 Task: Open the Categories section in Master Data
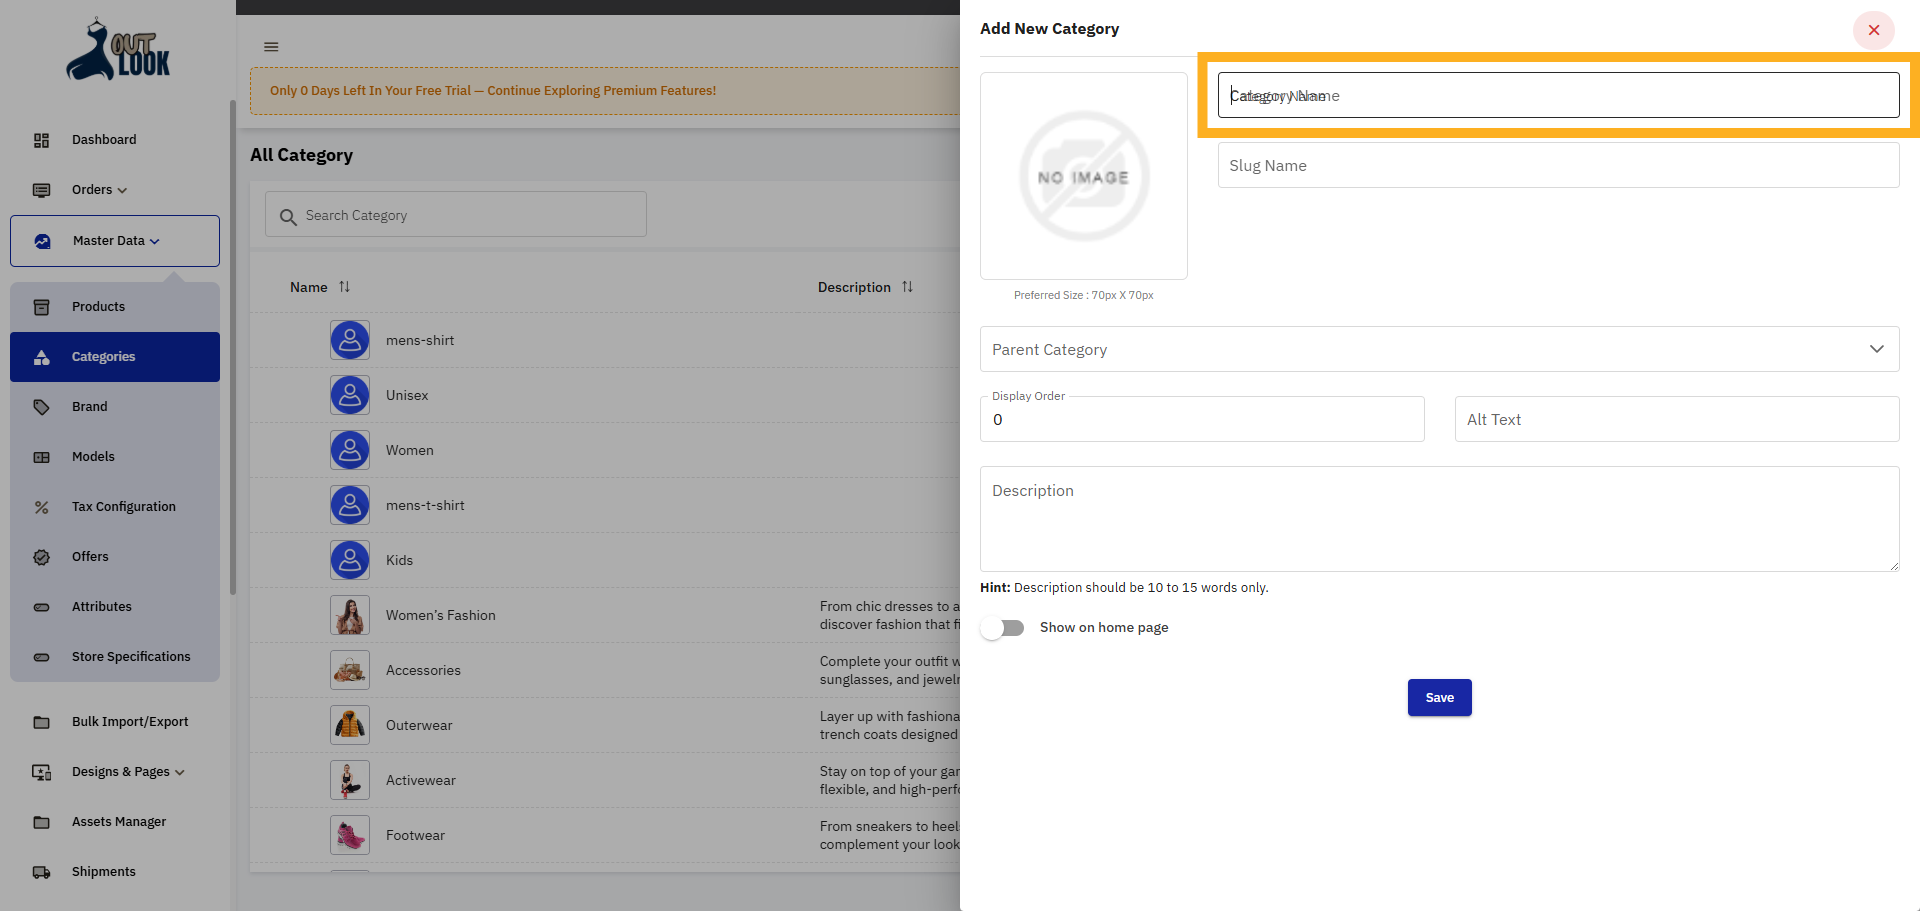103,357
